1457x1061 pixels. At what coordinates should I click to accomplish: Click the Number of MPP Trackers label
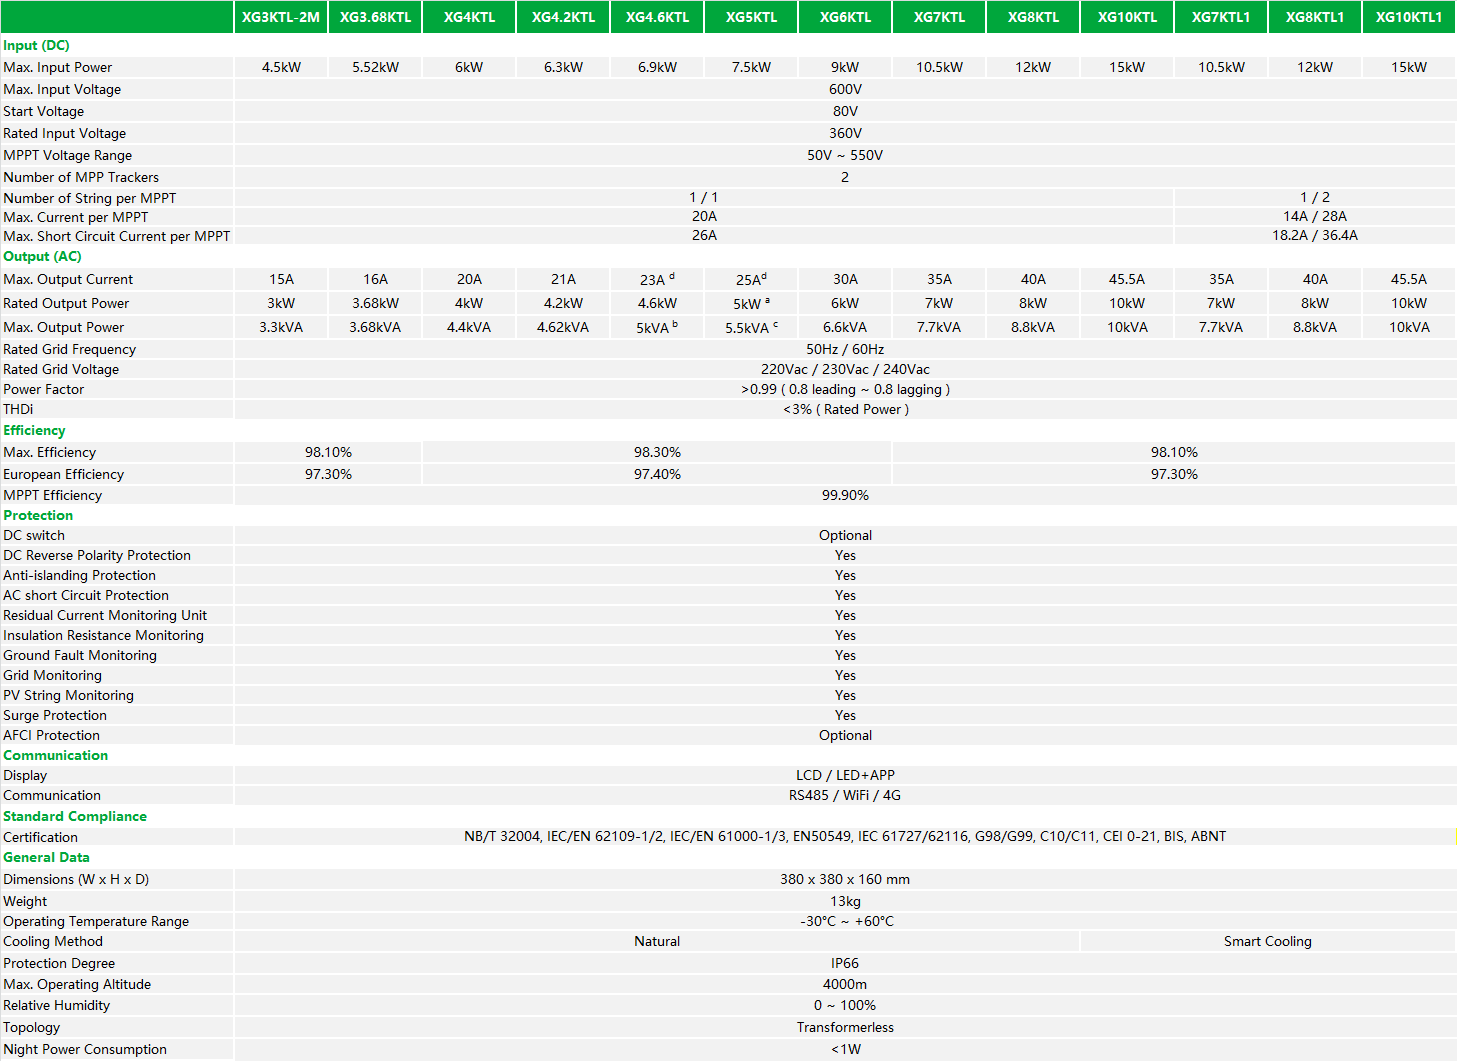tap(81, 177)
